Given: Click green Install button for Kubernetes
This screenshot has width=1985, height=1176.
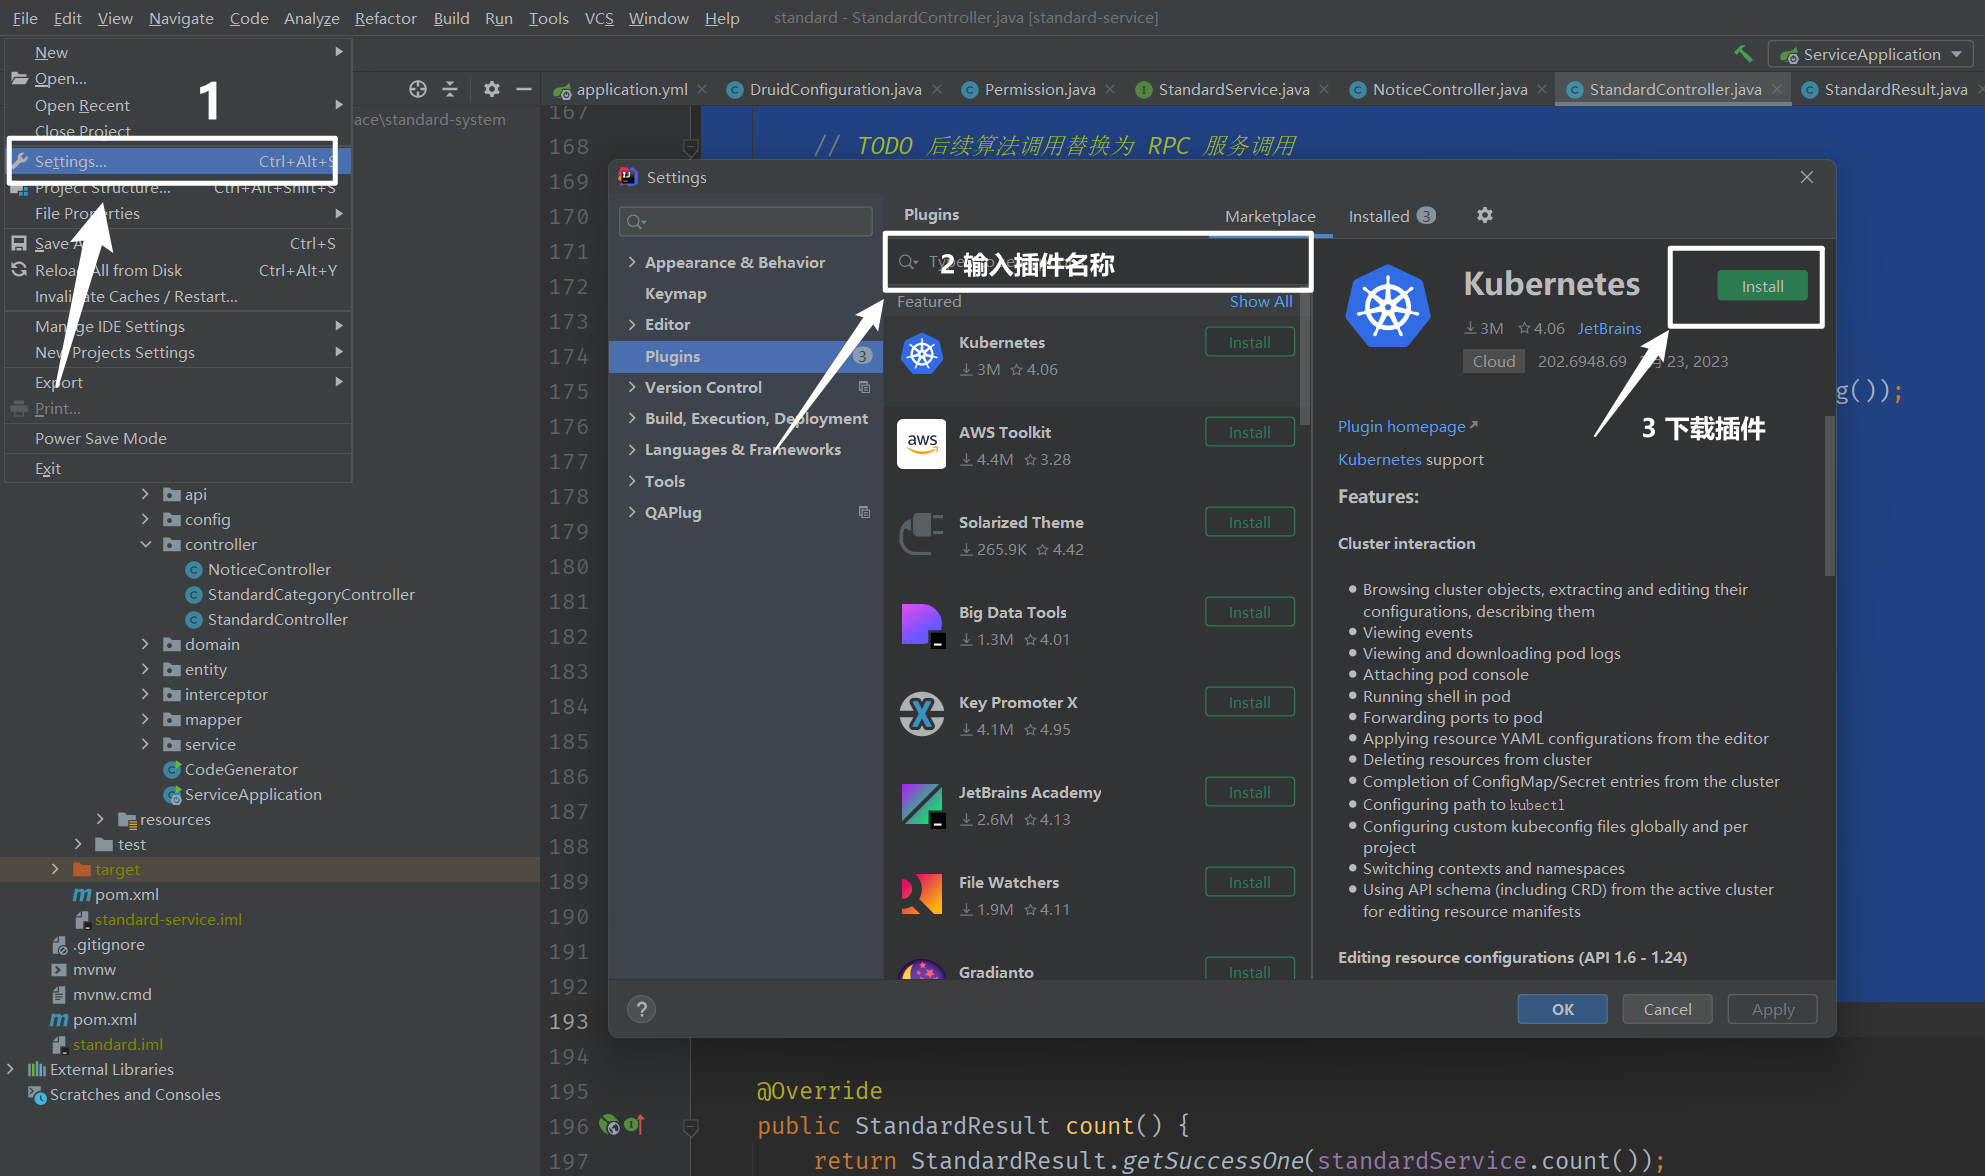Looking at the screenshot, I should [x=1762, y=286].
